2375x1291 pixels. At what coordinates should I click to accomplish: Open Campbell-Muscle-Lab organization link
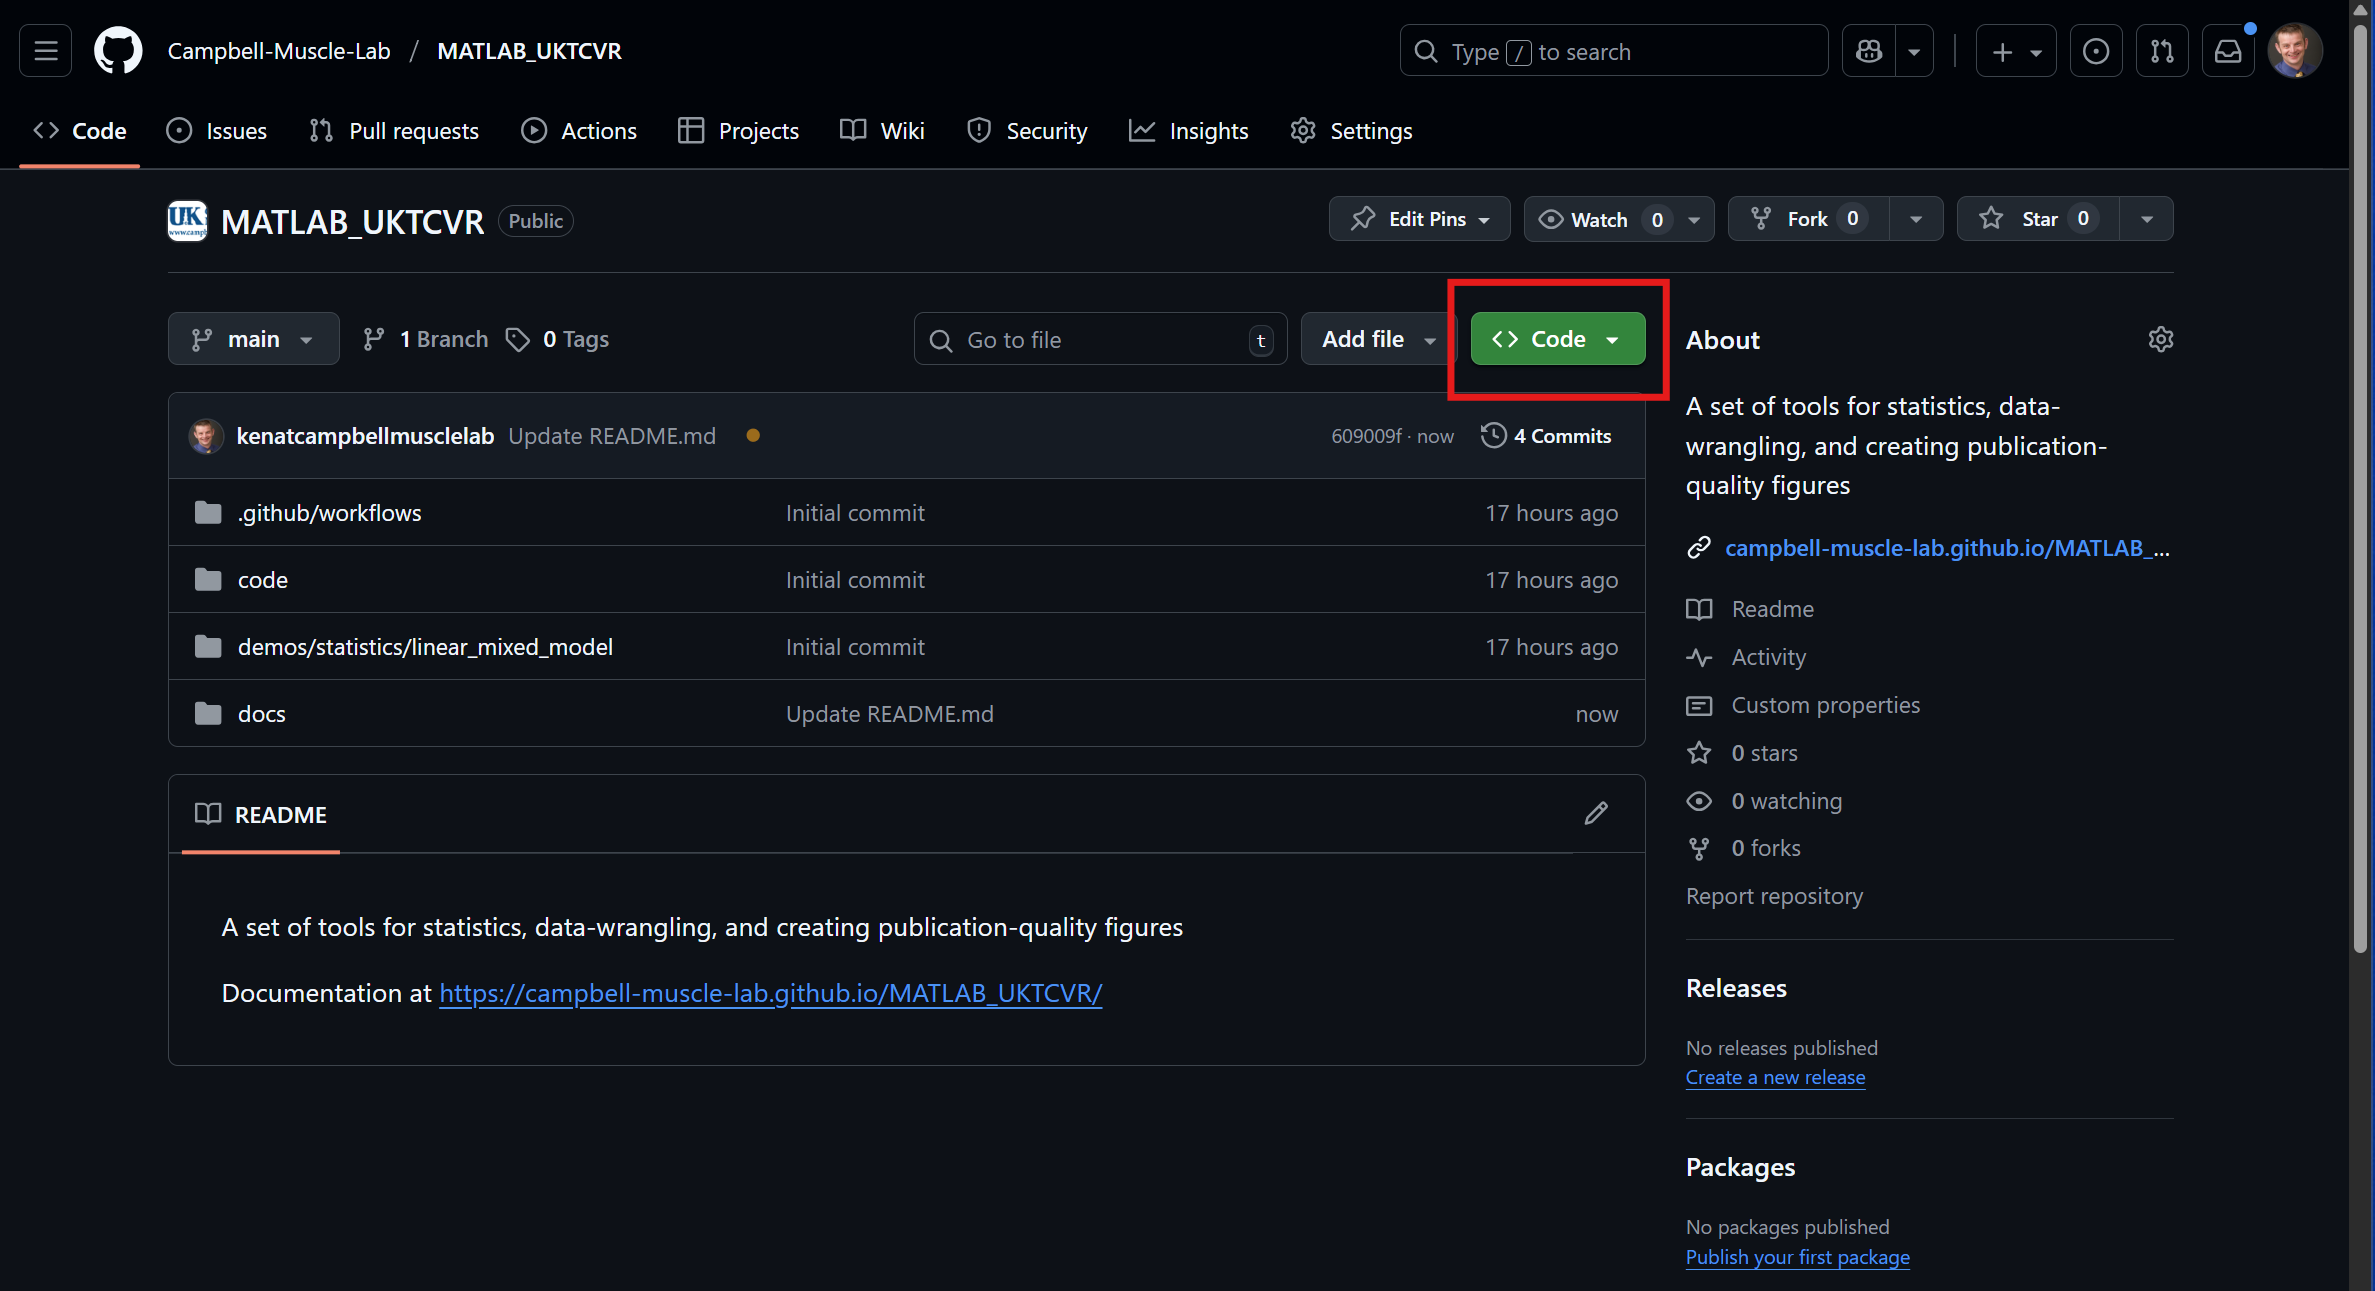click(x=279, y=51)
